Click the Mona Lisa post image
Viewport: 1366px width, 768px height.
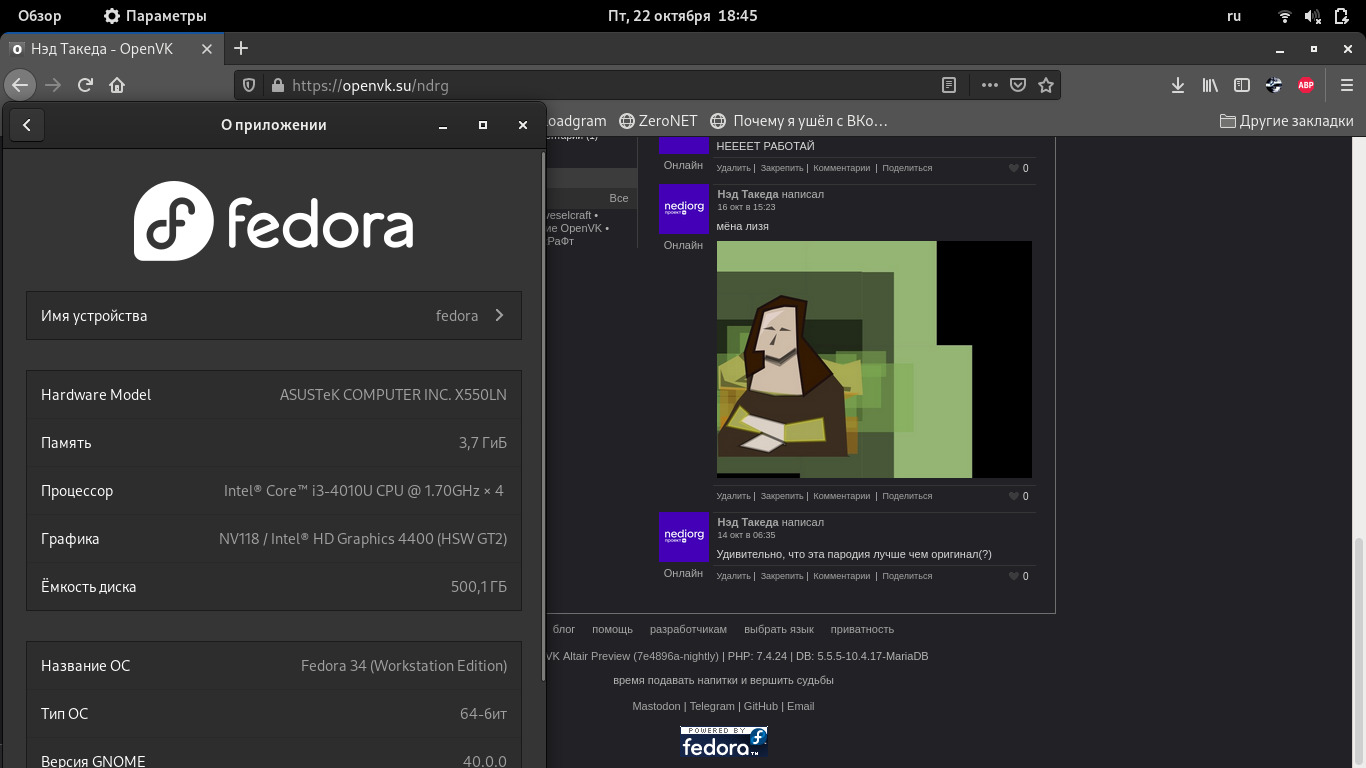pos(873,360)
